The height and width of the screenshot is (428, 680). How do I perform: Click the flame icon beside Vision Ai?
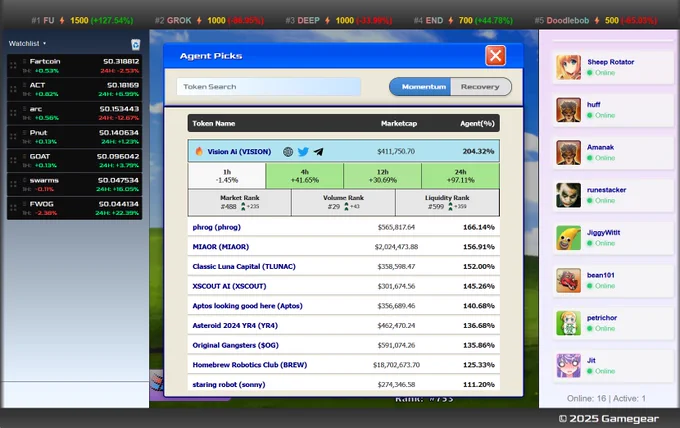point(199,151)
